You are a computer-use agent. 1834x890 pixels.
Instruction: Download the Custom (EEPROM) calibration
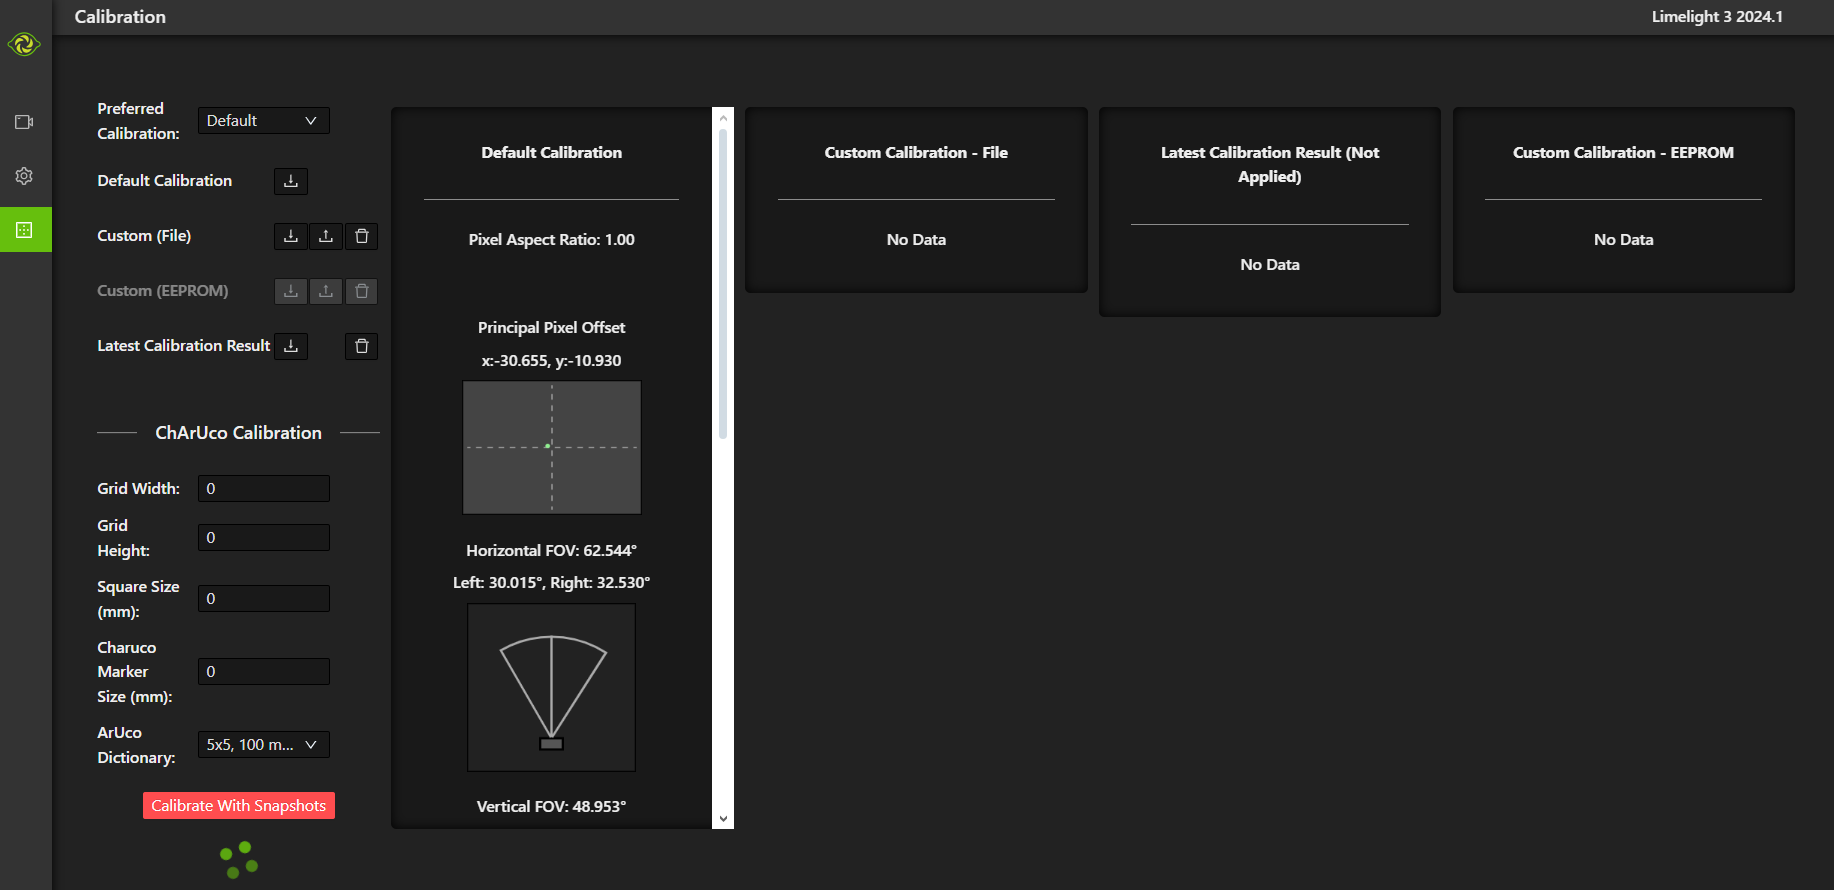291,291
